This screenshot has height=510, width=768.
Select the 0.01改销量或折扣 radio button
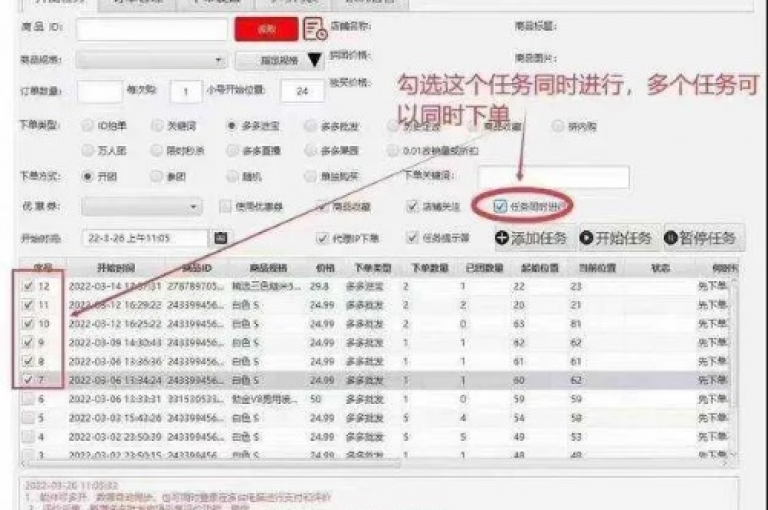click(392, 150)
